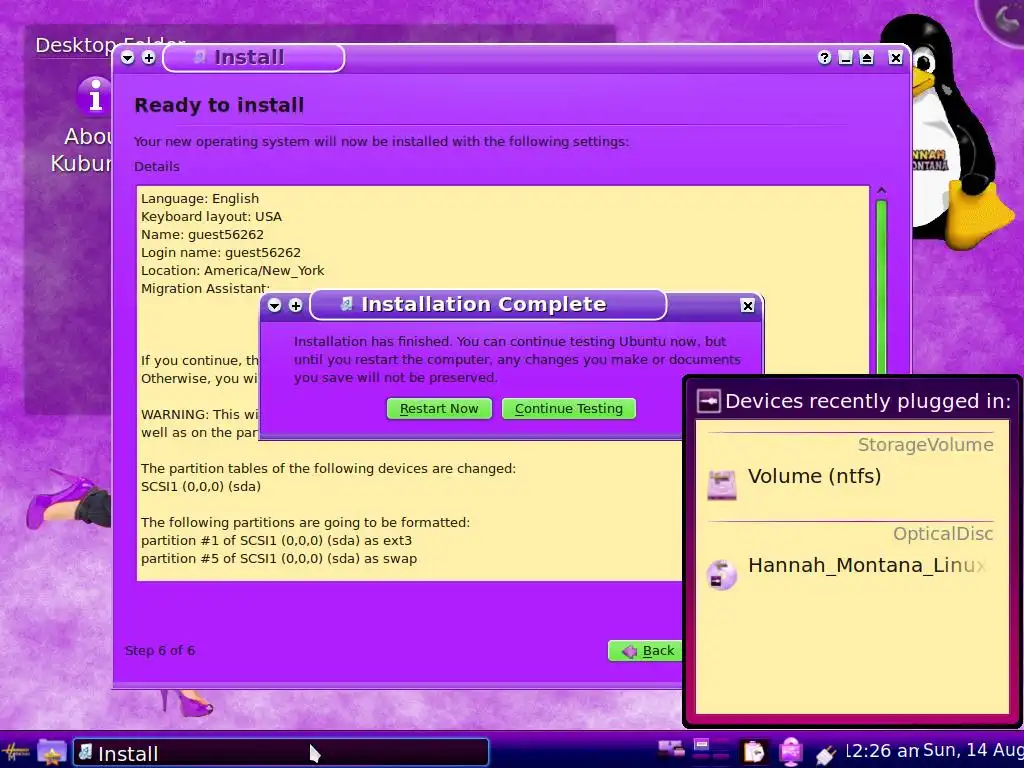Click Restart Now in the Installation Complete dialog
The image size is (1024, 768).
(439, 409)
